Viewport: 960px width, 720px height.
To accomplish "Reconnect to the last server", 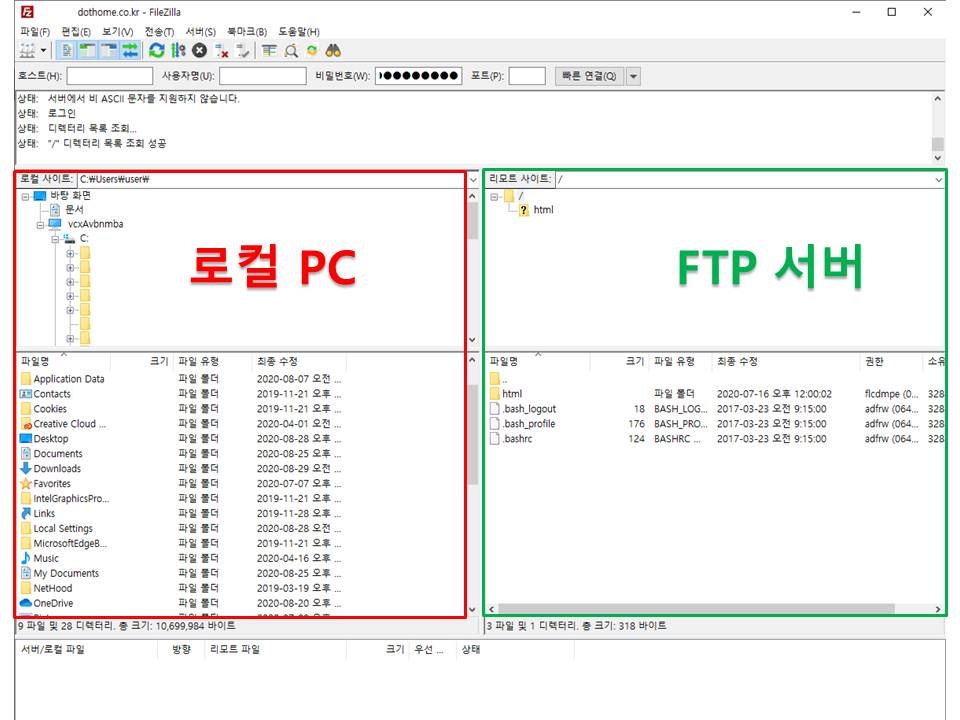I will point(243,51).
